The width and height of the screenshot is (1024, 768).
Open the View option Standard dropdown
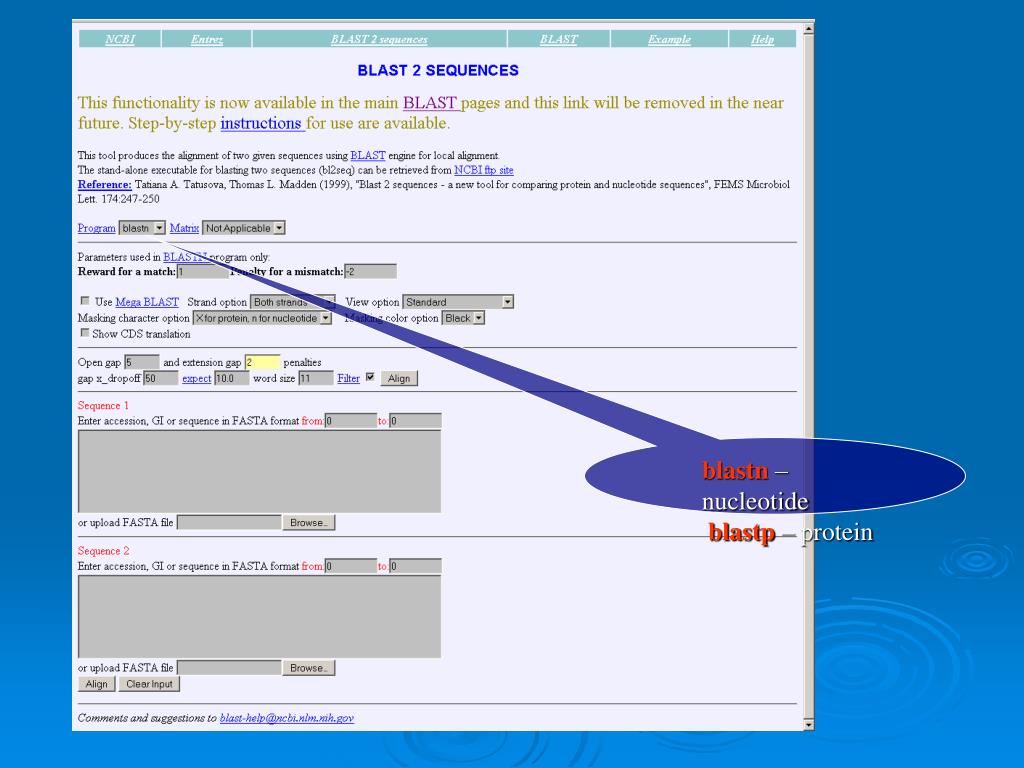(x=458, y=302)
